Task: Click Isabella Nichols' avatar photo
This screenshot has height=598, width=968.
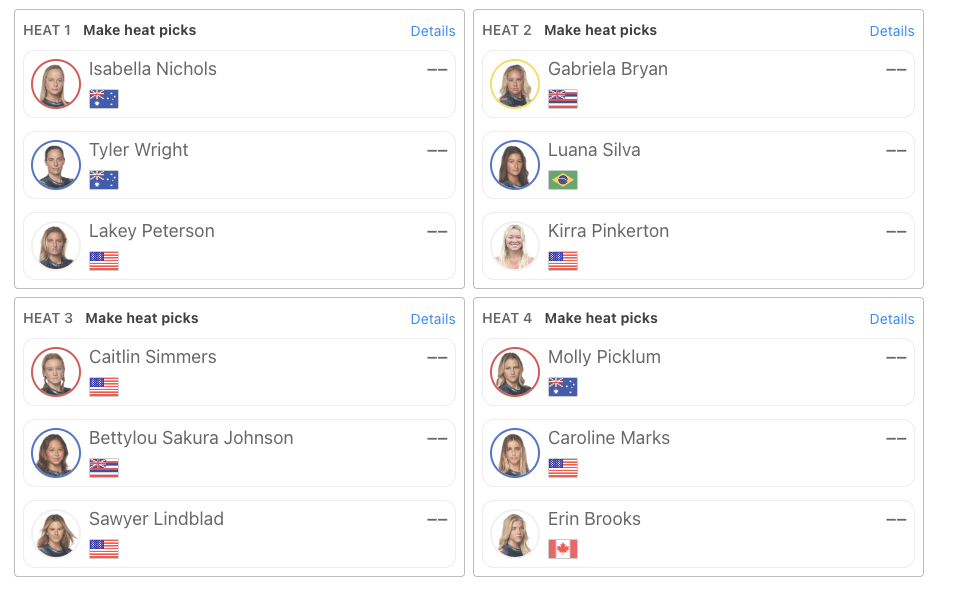Action: click(56, 84)
